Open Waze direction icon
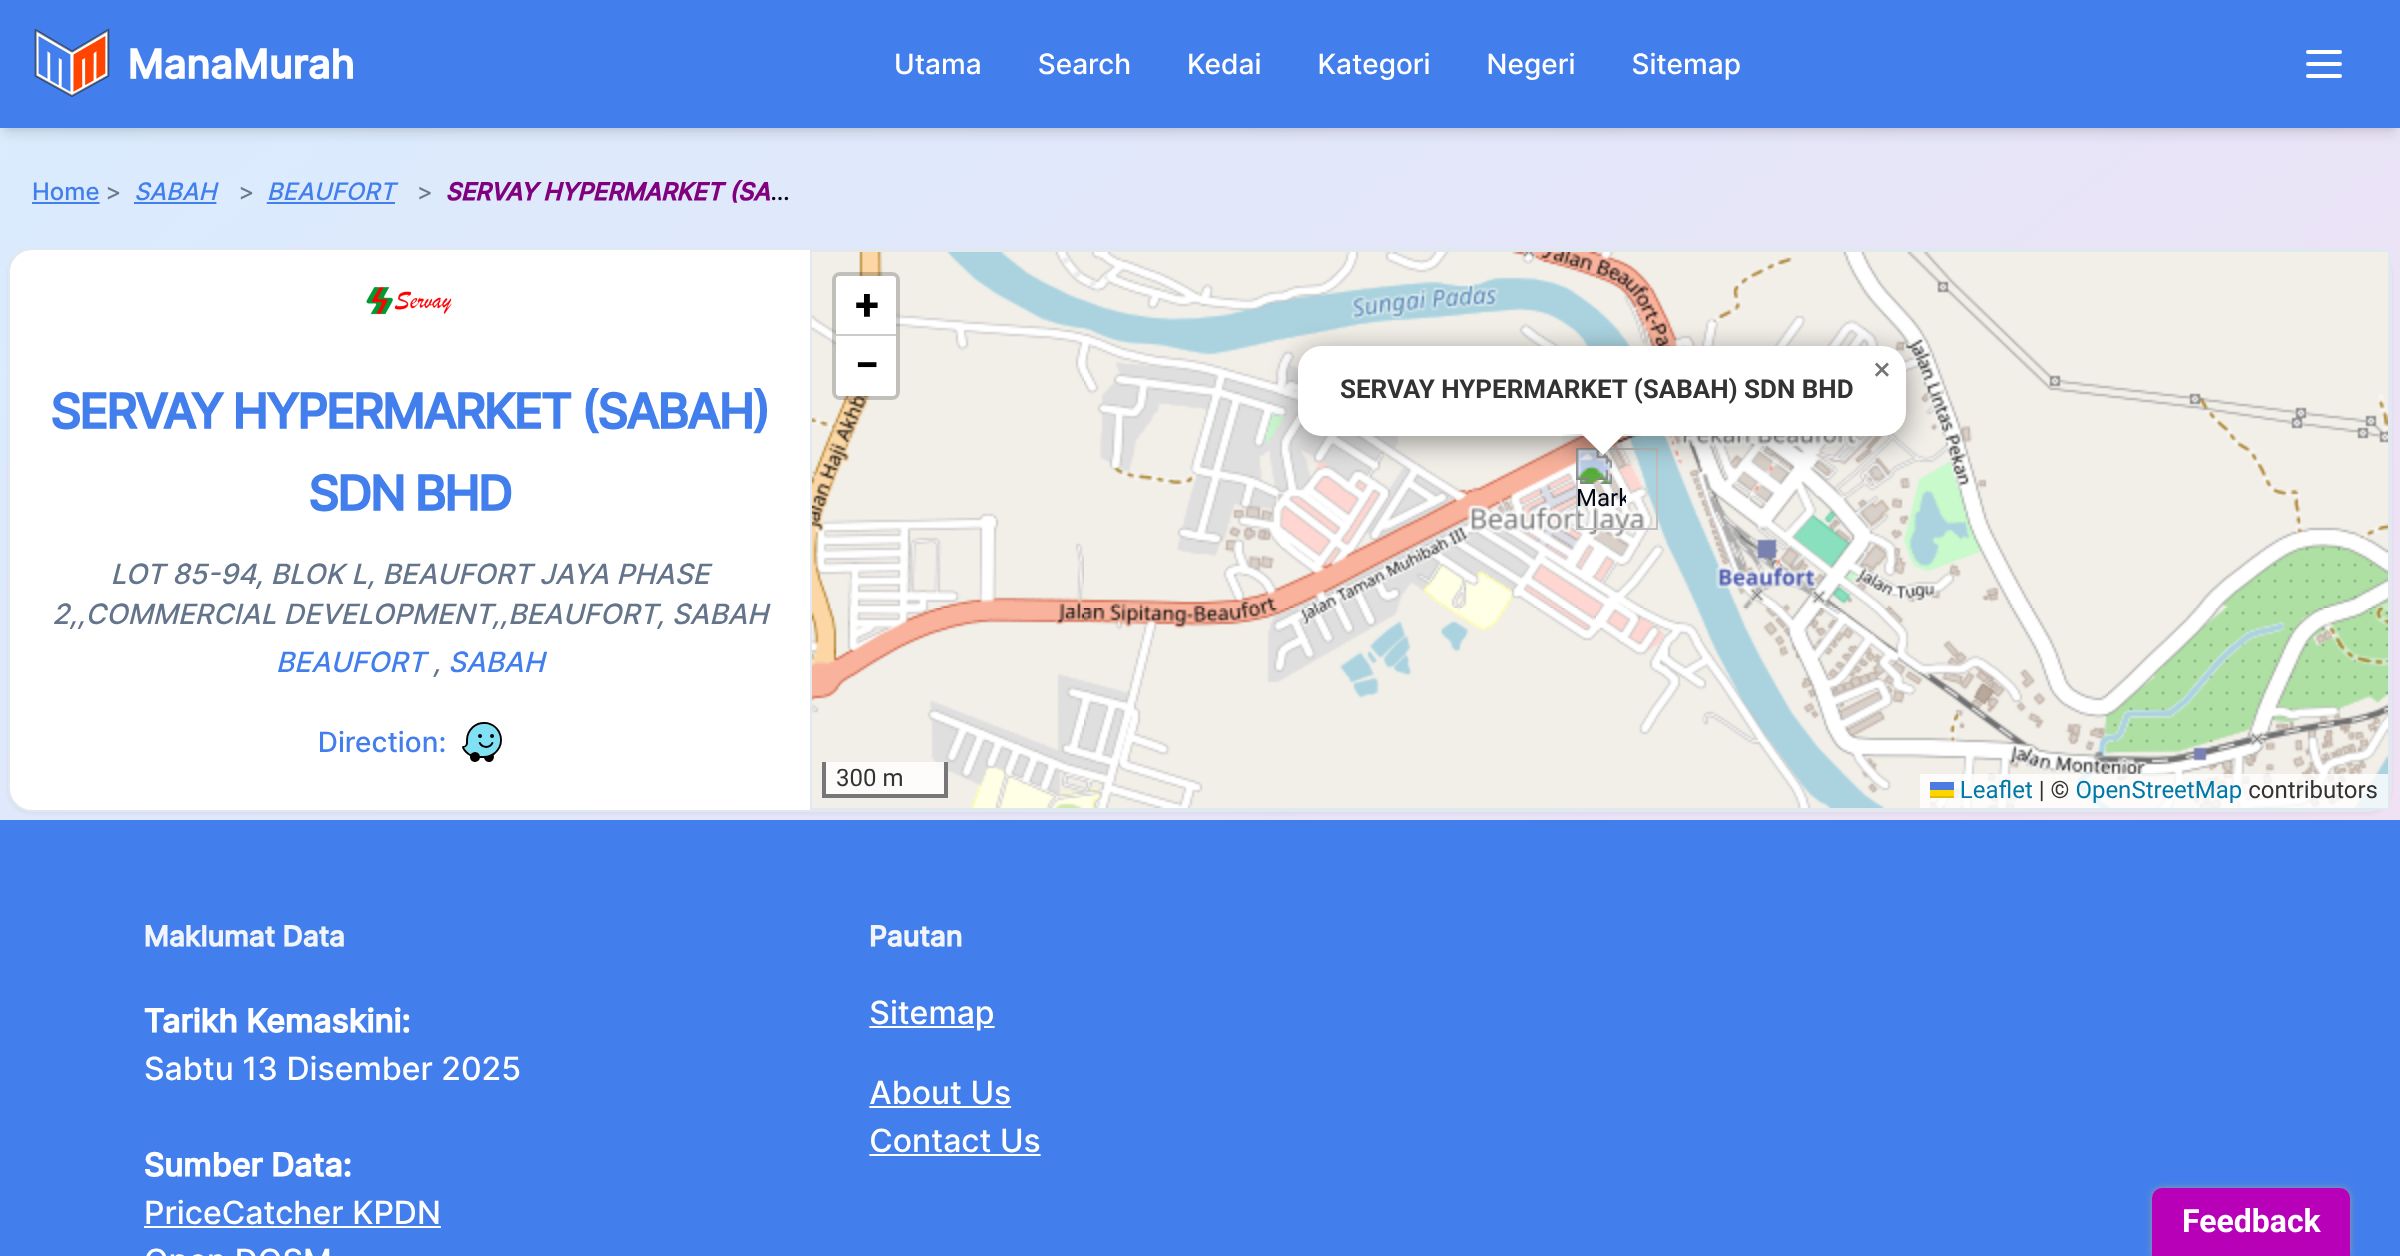Viewport: 2400px width, 1256px height. [482, 742]
